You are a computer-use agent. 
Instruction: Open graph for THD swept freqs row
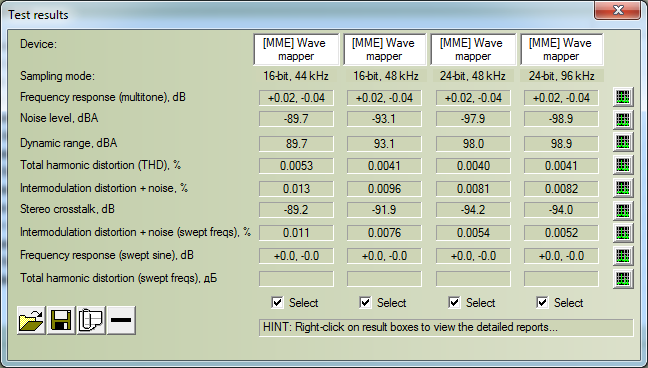[623, 279]
